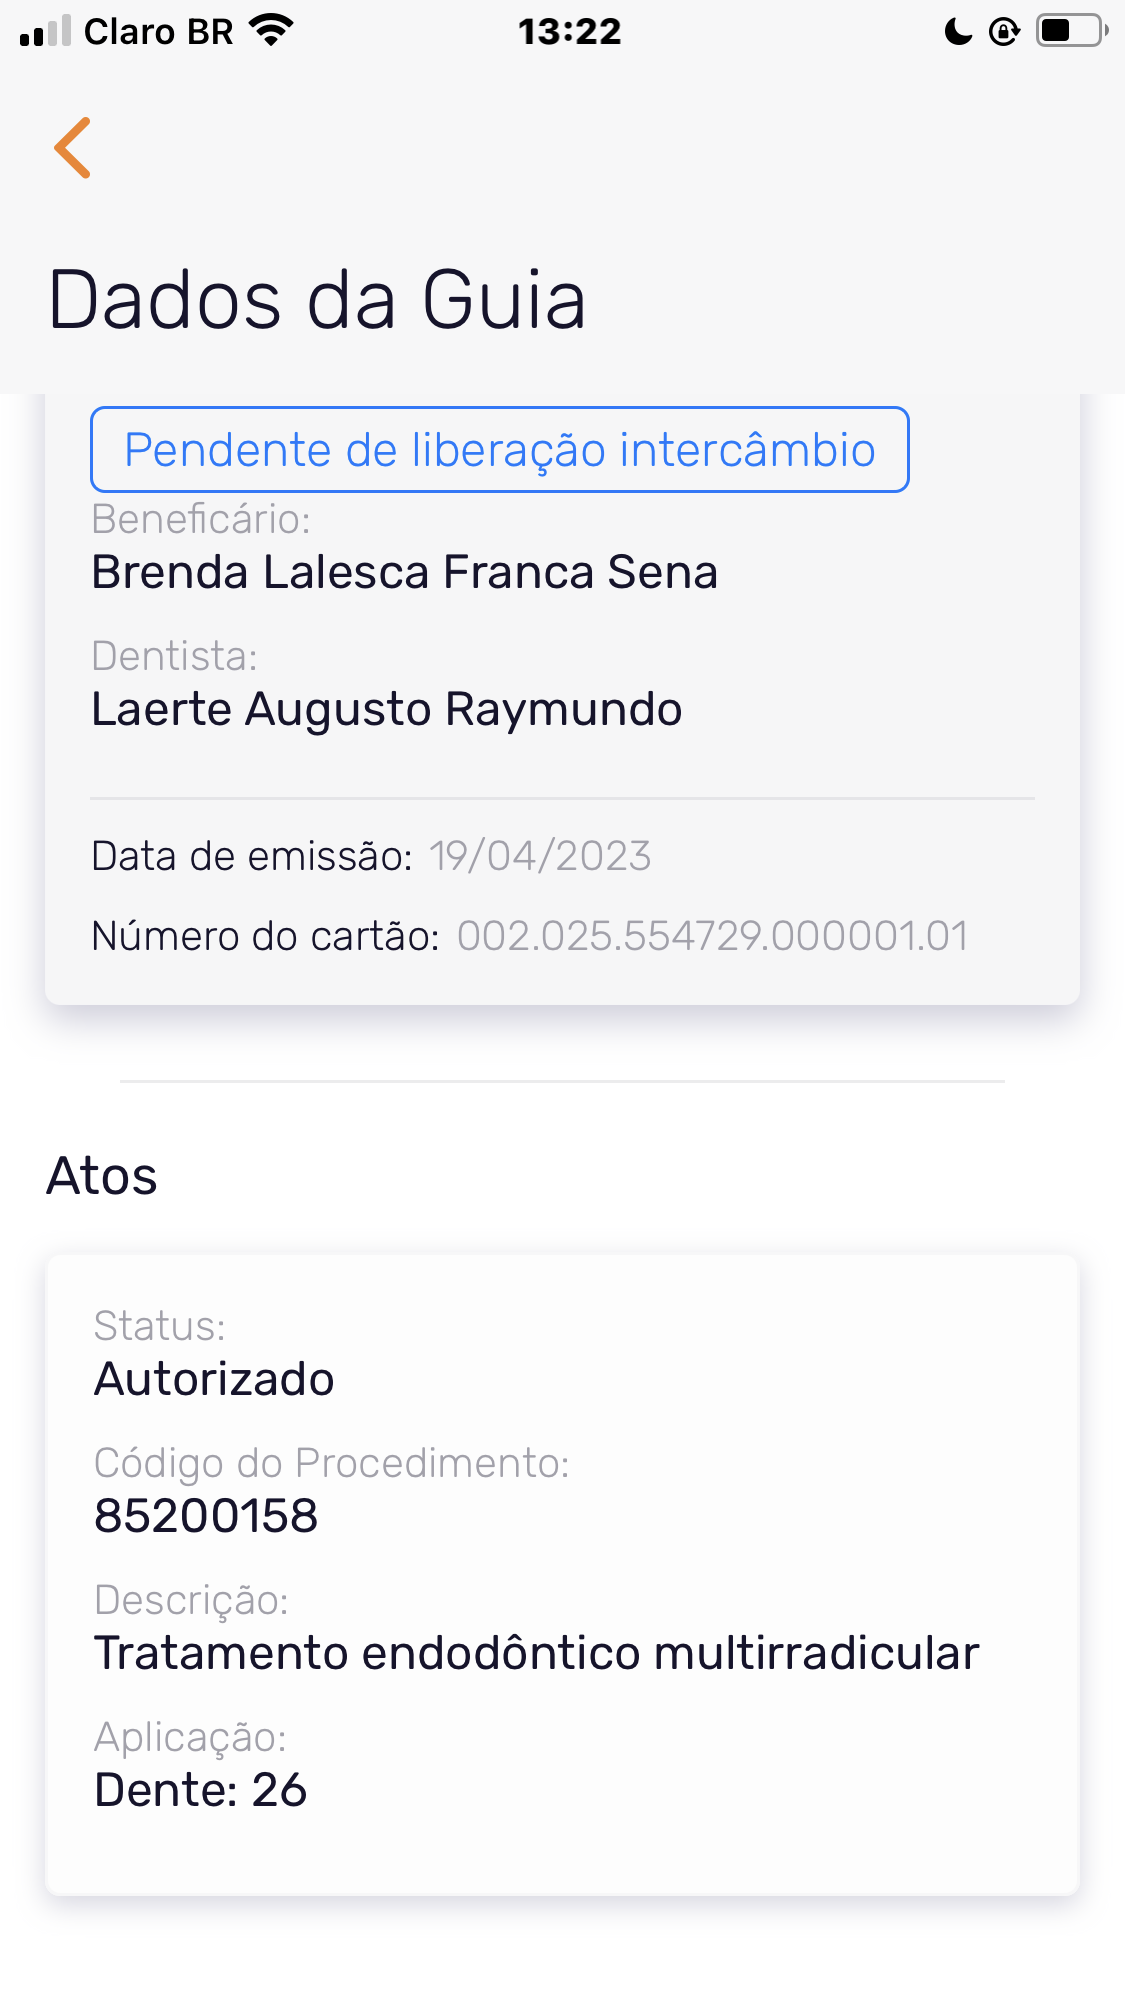Tap procedure code 85200158
Image resolution: width=1125 pixels, height=2001 pixels.
(x=206, y=1516)
